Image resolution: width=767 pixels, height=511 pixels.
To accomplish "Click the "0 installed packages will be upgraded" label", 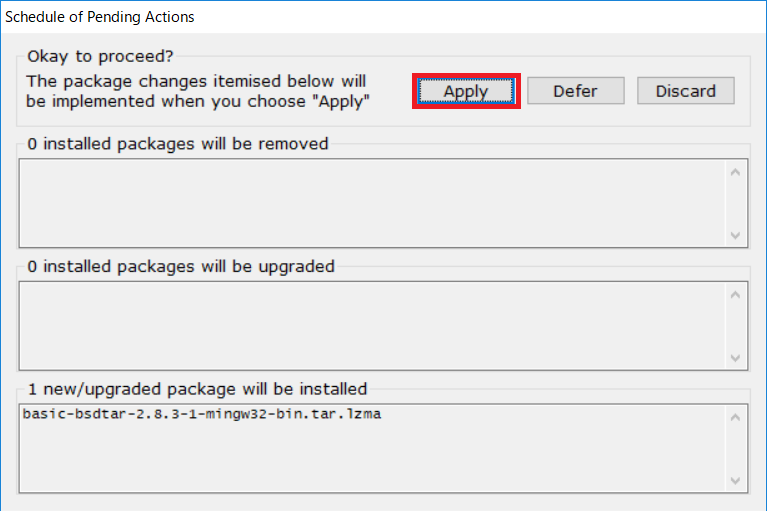I will point(181,266).
